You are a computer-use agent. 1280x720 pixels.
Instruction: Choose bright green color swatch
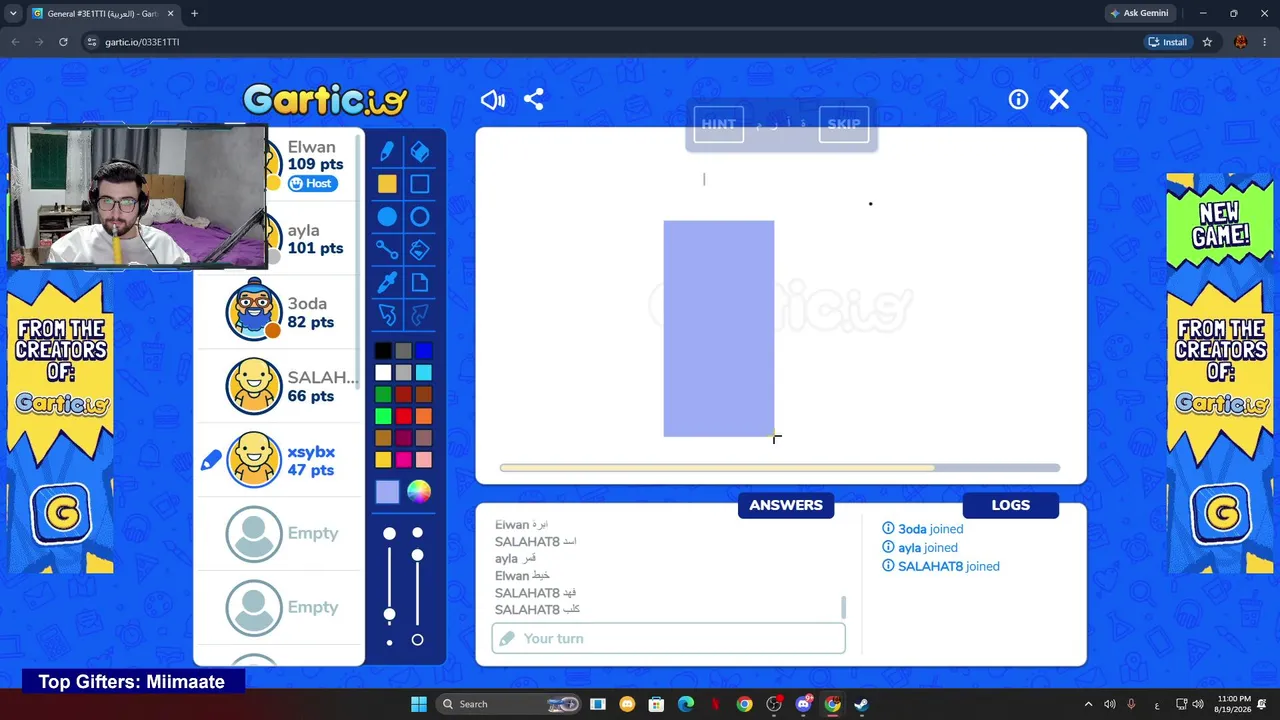tap(383, 416)
